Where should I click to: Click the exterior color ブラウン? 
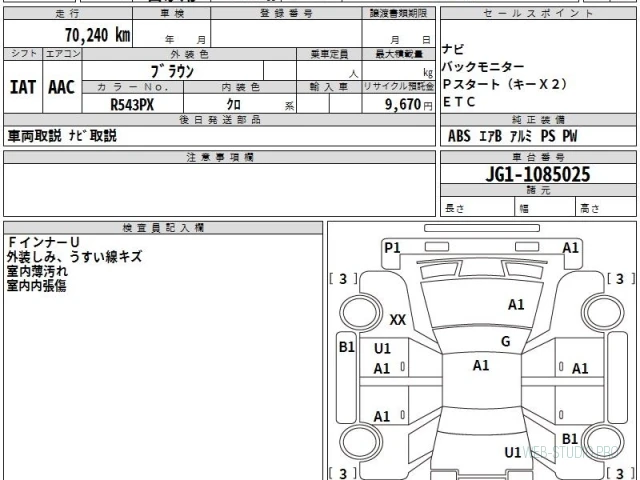[x=172, y=71]
